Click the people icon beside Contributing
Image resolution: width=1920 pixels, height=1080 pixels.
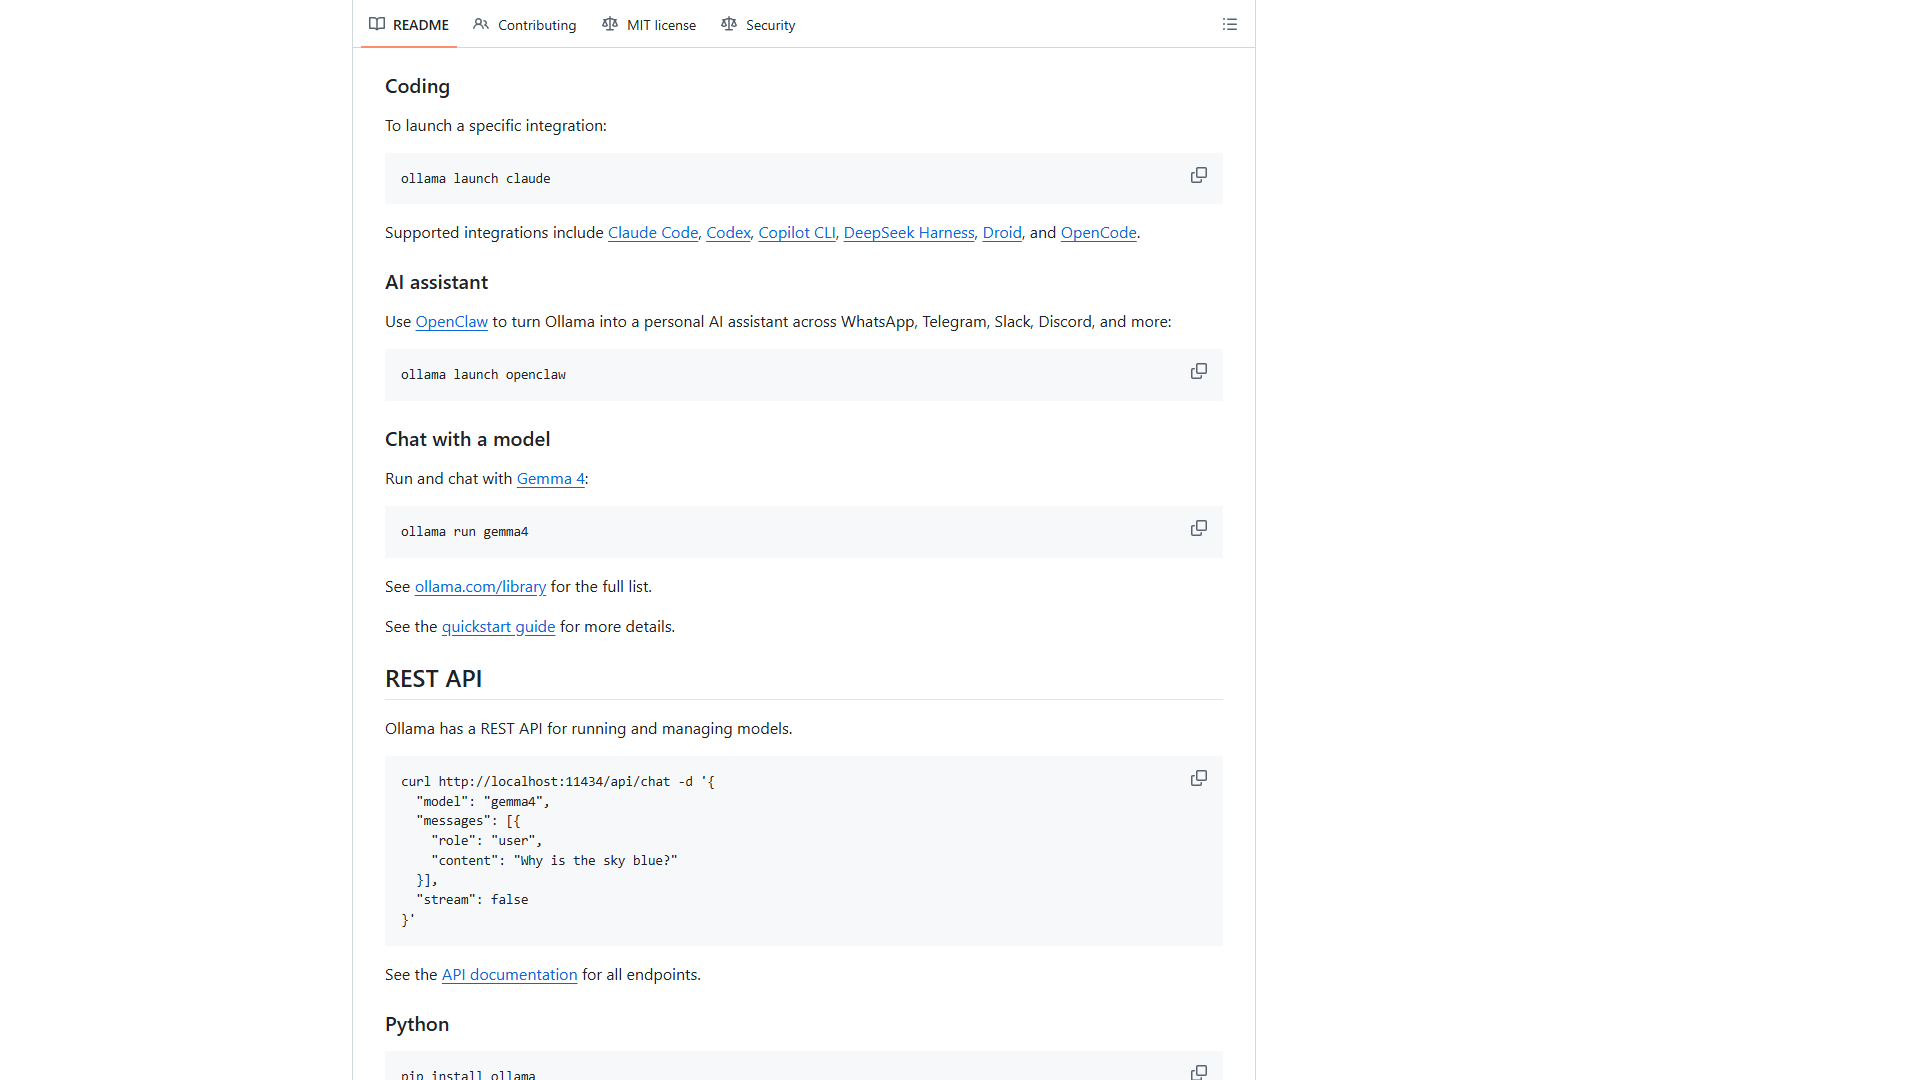click(x=481, y=24)
